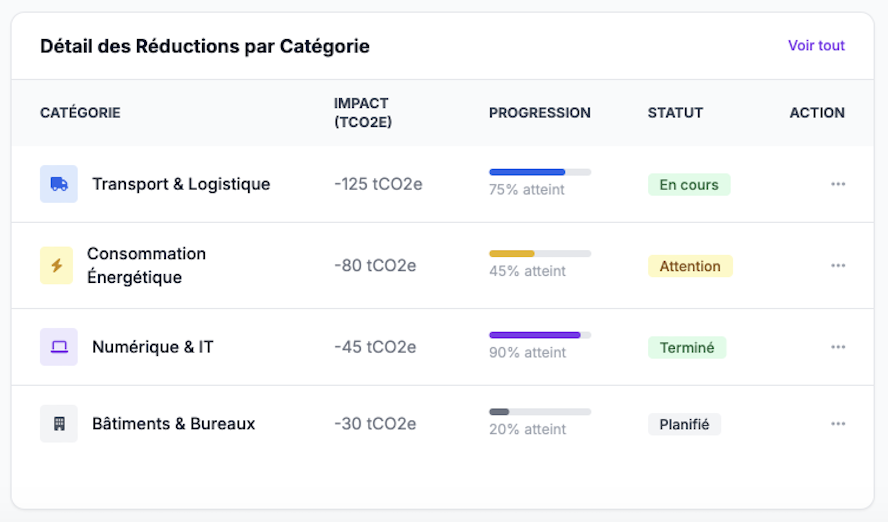Open the actions menu for Consommation Énergétique
Image resolution: width=888 pixels, height=522 pixels.
[x=838, y=266]
